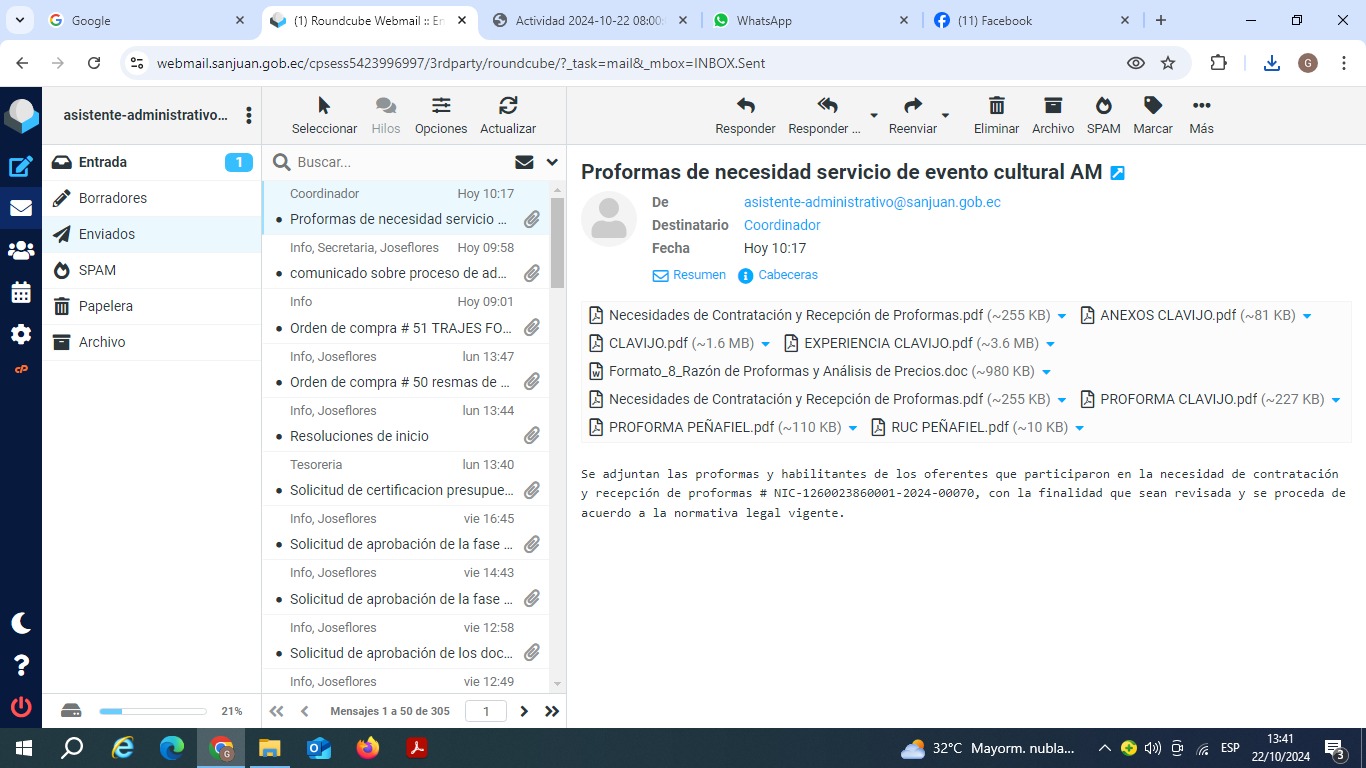Click the Eliminar trash icon
Screen dimensions: 1366x768
pos(996,115)
